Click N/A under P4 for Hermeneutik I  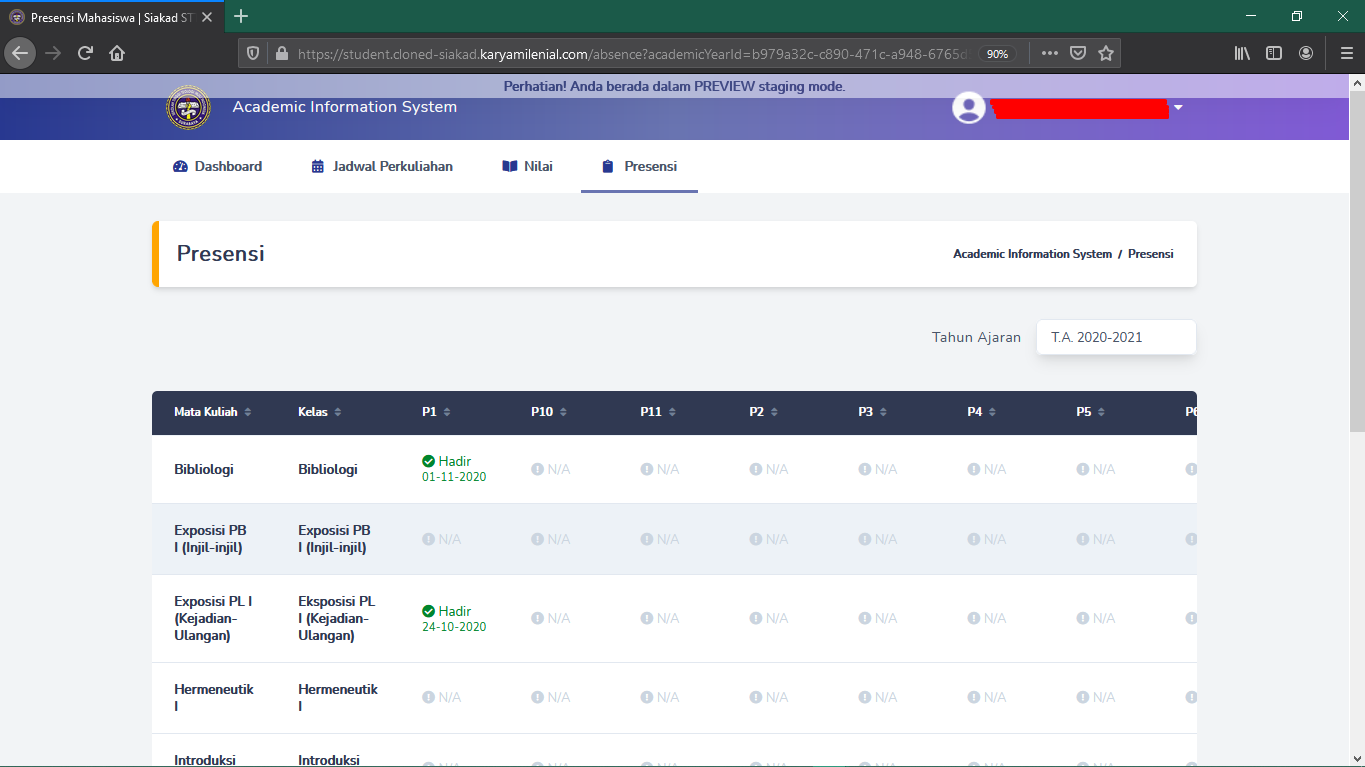coord(987,697)
